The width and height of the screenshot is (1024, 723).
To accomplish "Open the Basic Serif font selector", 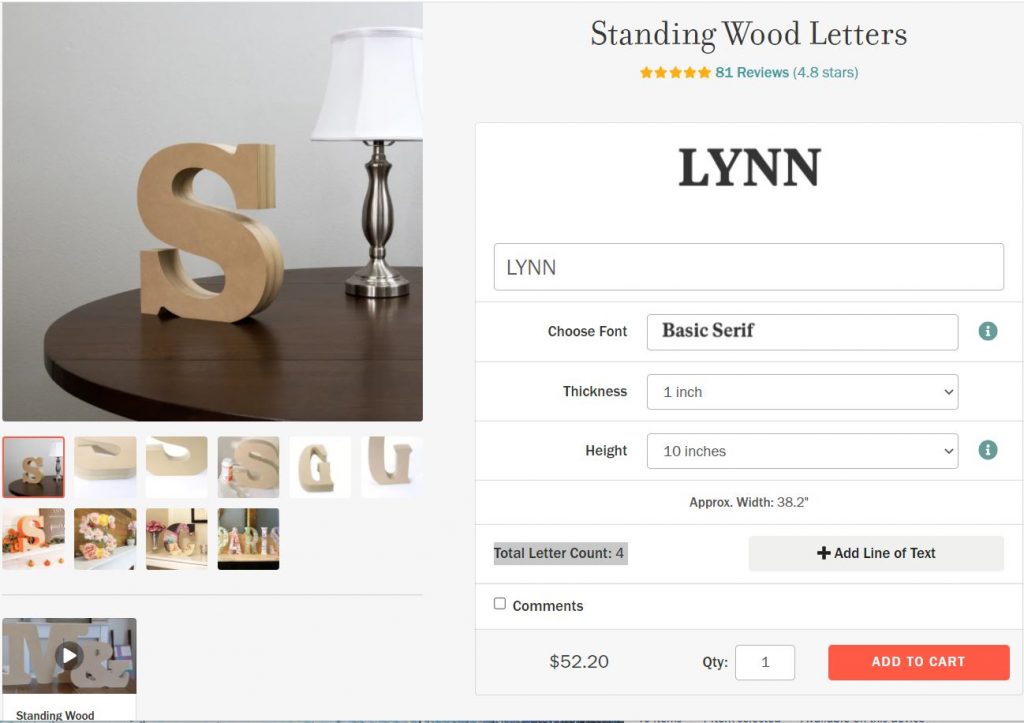I will tap(803, 332).
